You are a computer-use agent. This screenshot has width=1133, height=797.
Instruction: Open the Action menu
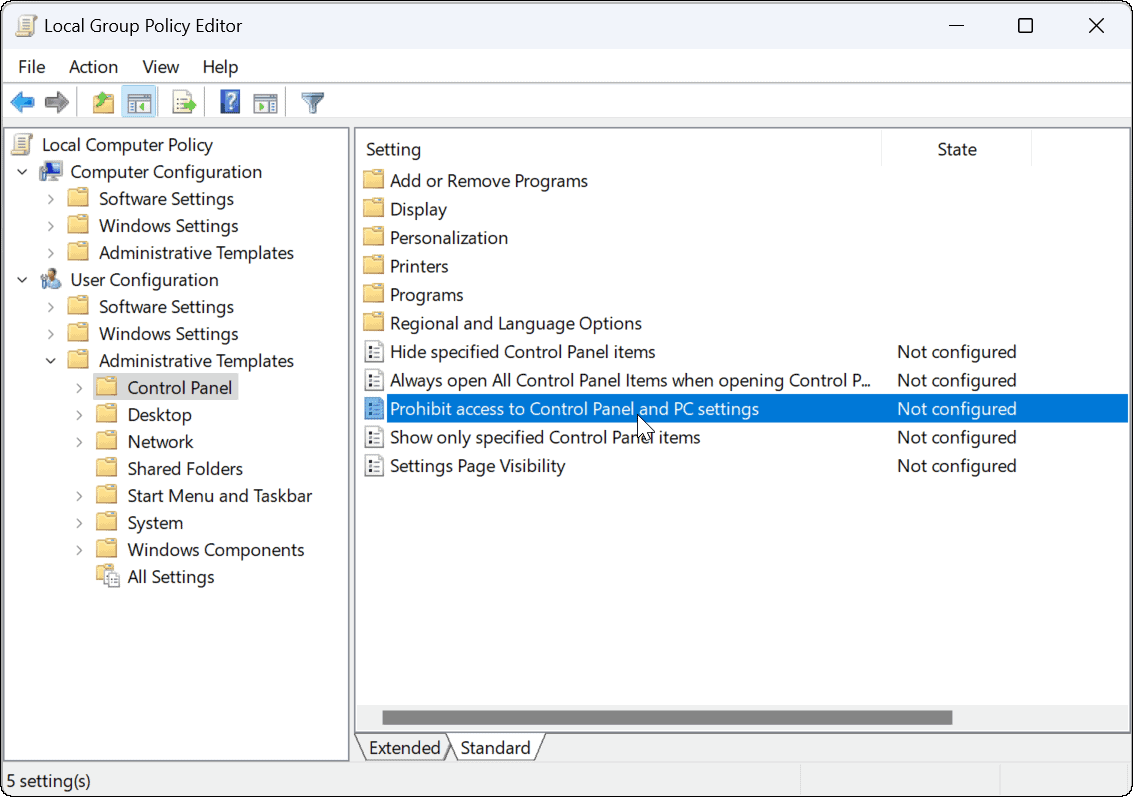tap(93, 67)
